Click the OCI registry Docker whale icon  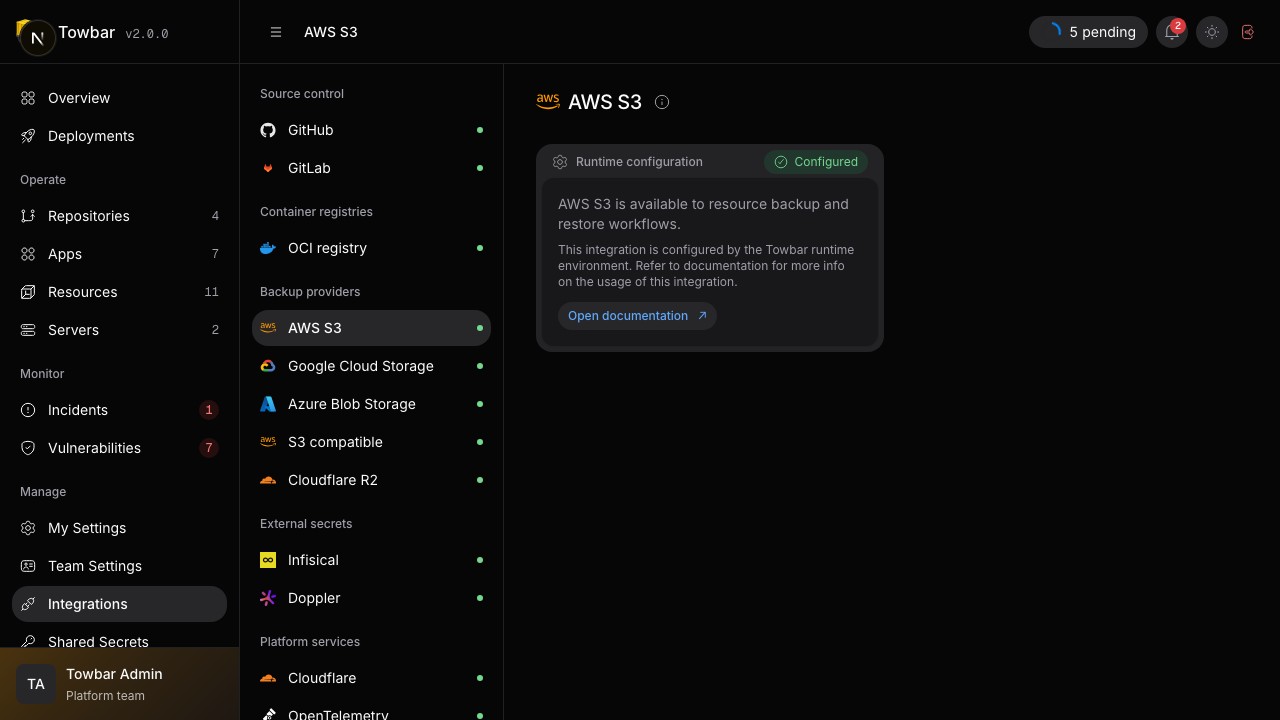point(268,248)
